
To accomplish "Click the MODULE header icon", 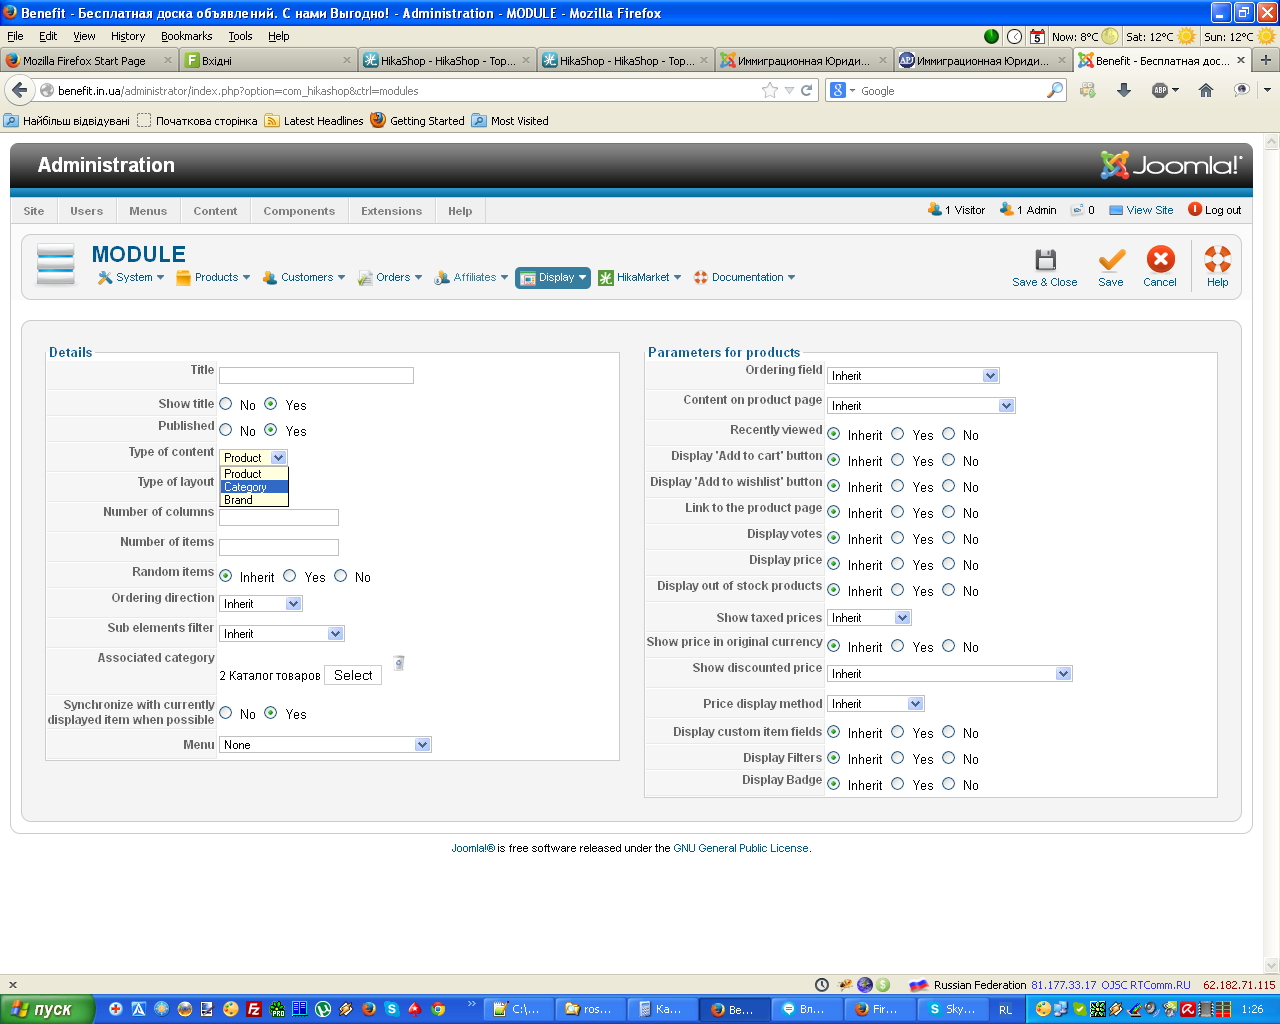I will tap(55, 264).
